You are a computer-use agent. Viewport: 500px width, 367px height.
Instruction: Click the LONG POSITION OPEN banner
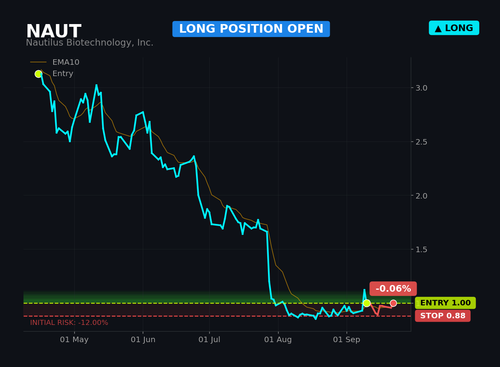[x=251, y=29]
